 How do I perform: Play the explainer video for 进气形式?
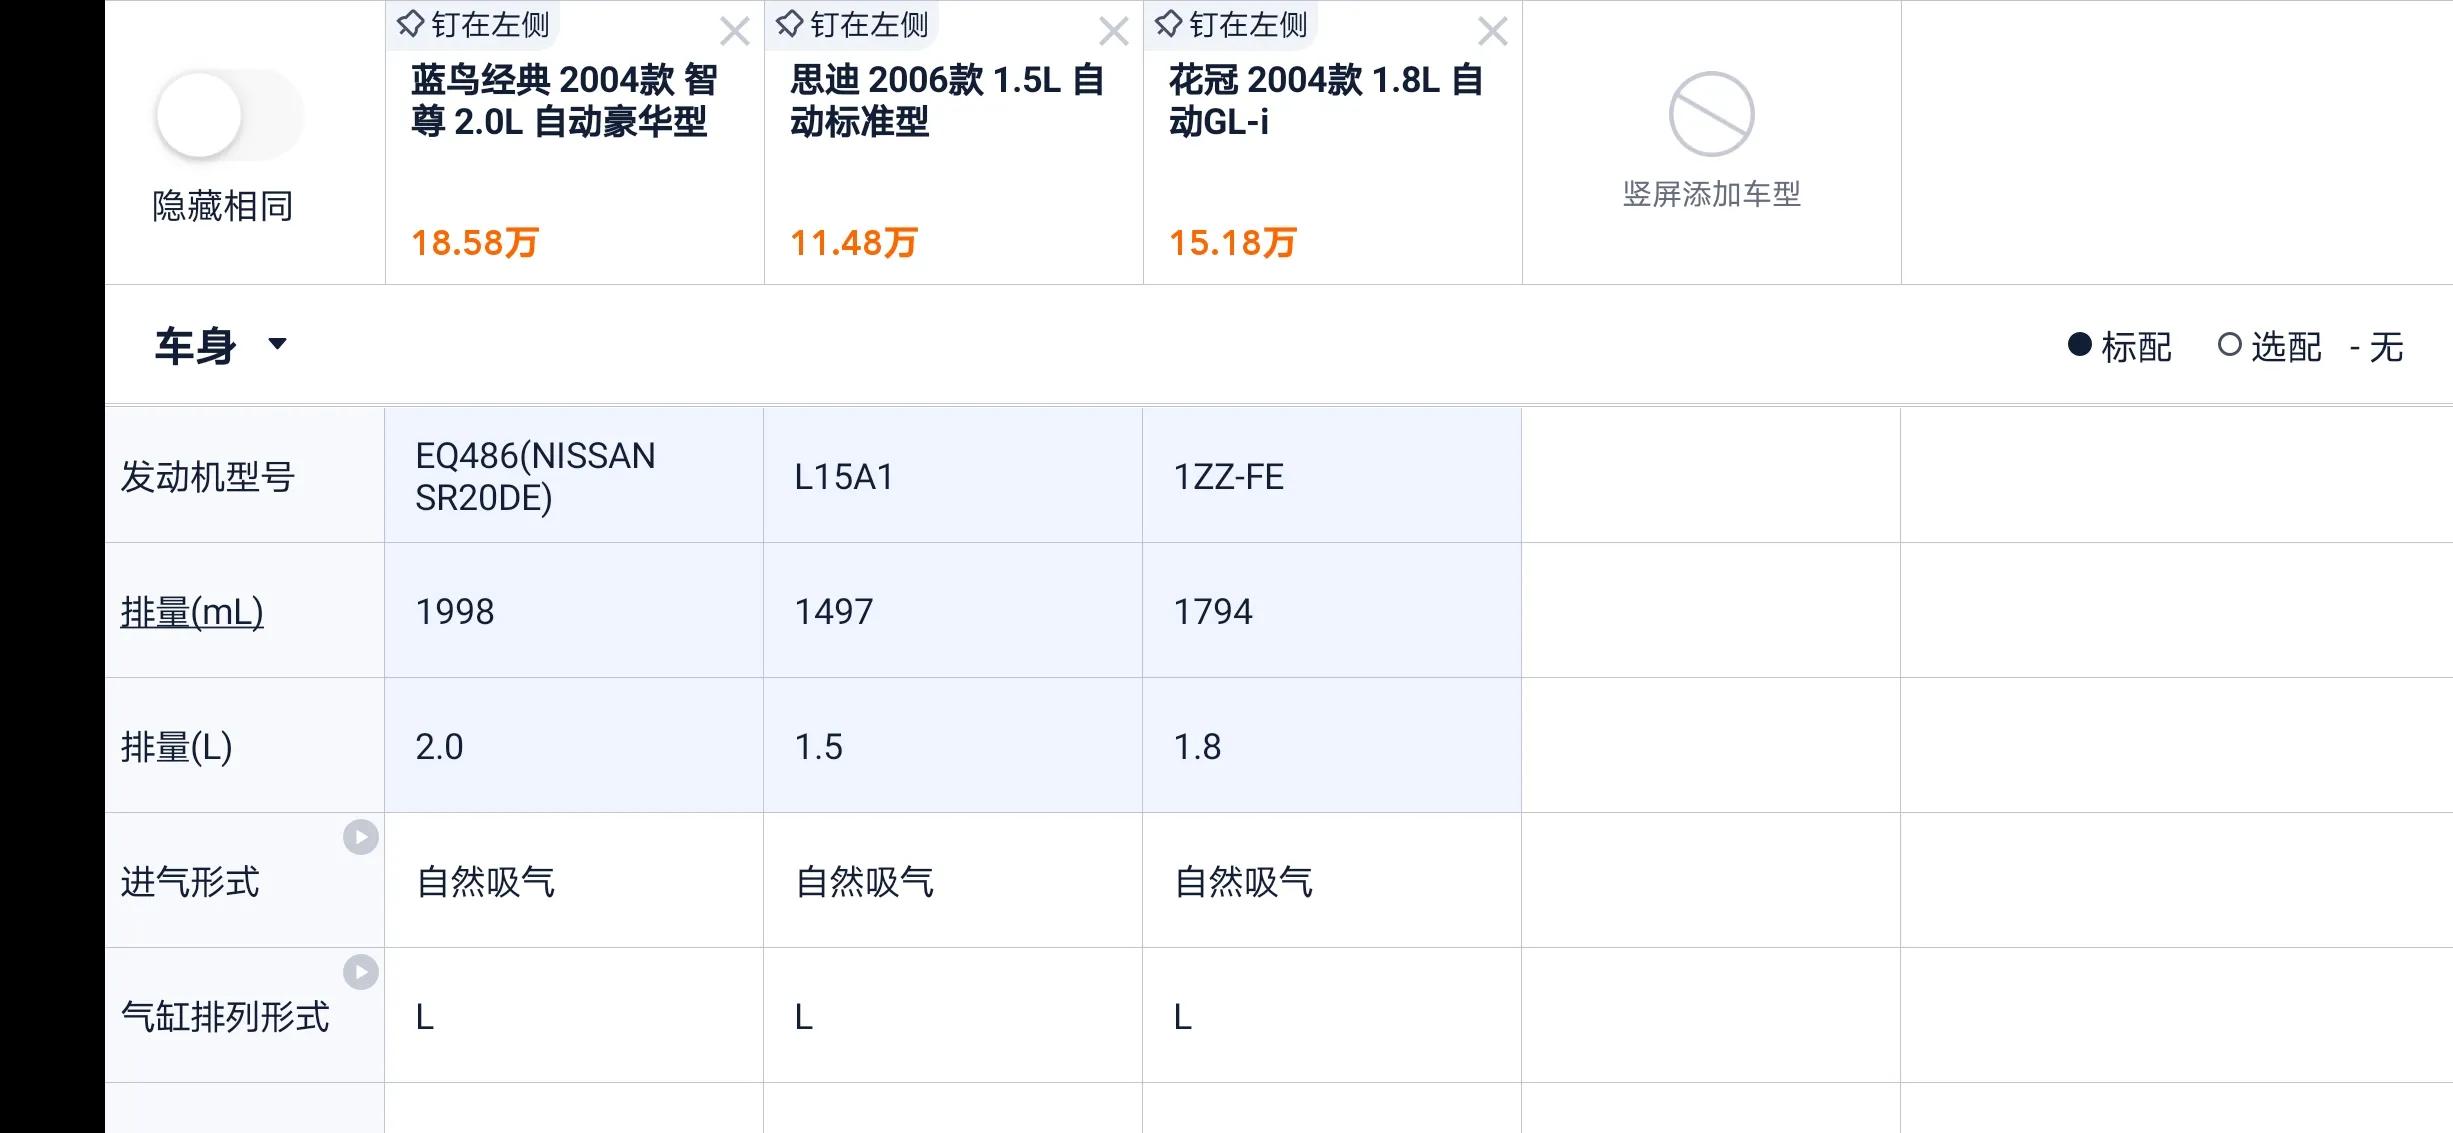coord(362,839)
